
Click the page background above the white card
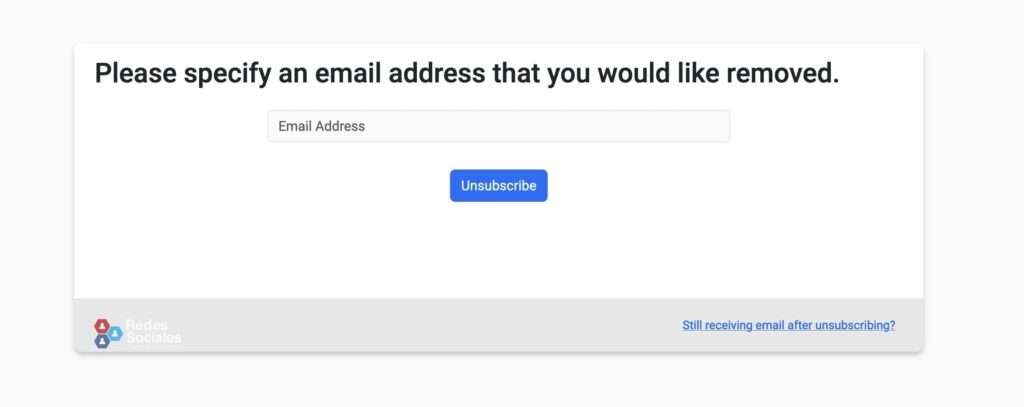tap(498, 20)
